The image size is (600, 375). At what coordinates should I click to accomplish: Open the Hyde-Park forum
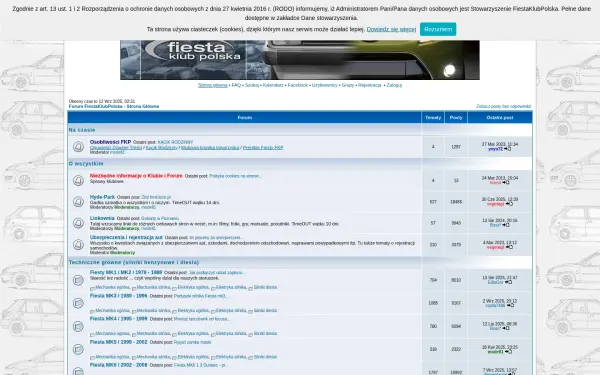[x=102, y=197]
